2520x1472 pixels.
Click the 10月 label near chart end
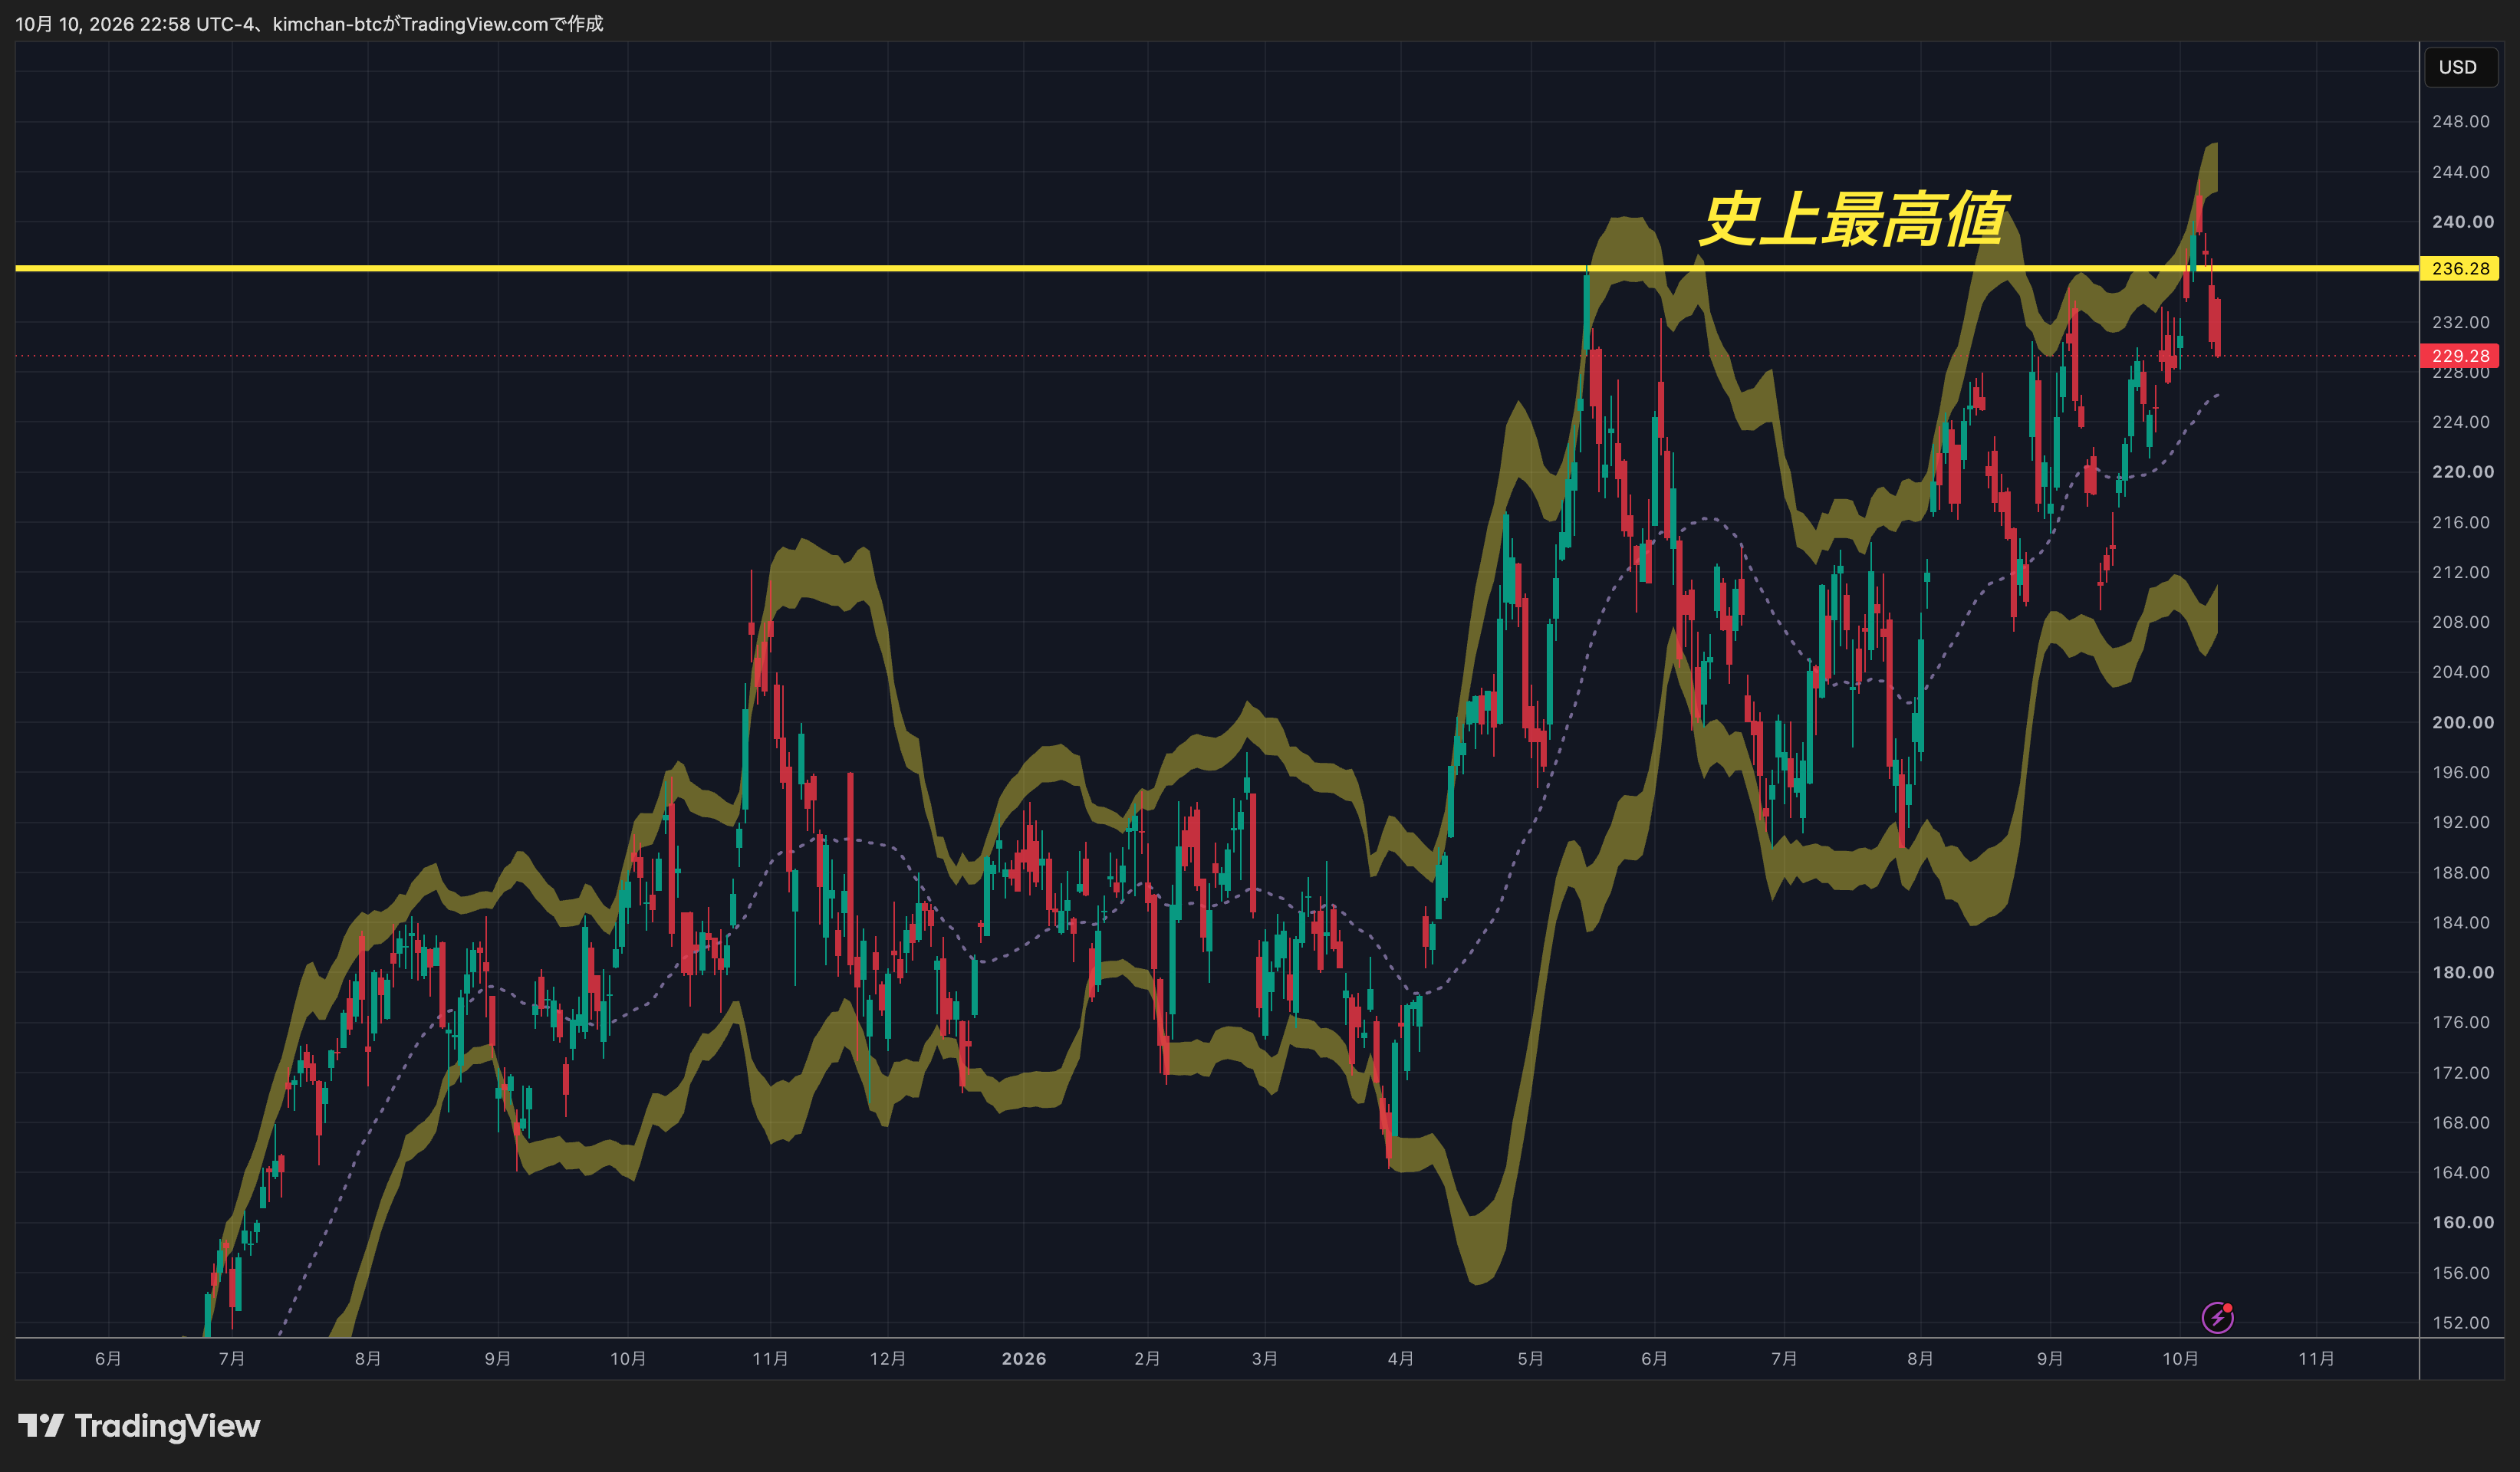[x=2180, y=1358]
